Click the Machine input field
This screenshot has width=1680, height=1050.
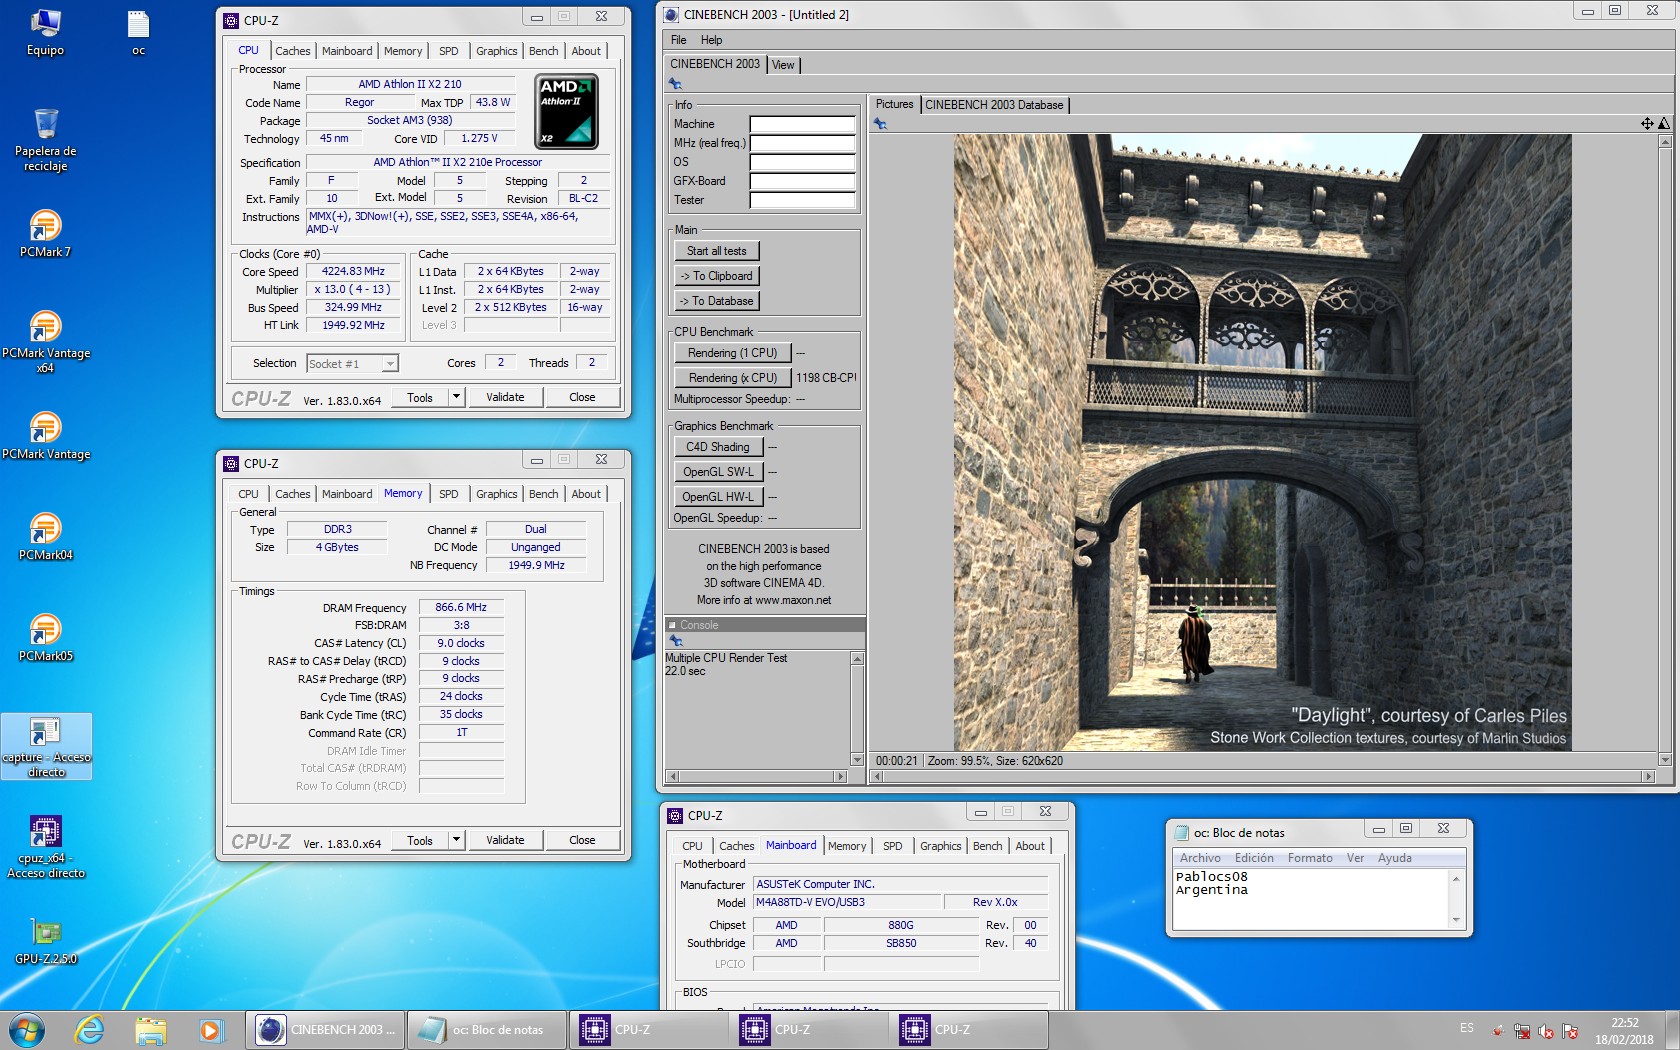[x=803, y=124]
